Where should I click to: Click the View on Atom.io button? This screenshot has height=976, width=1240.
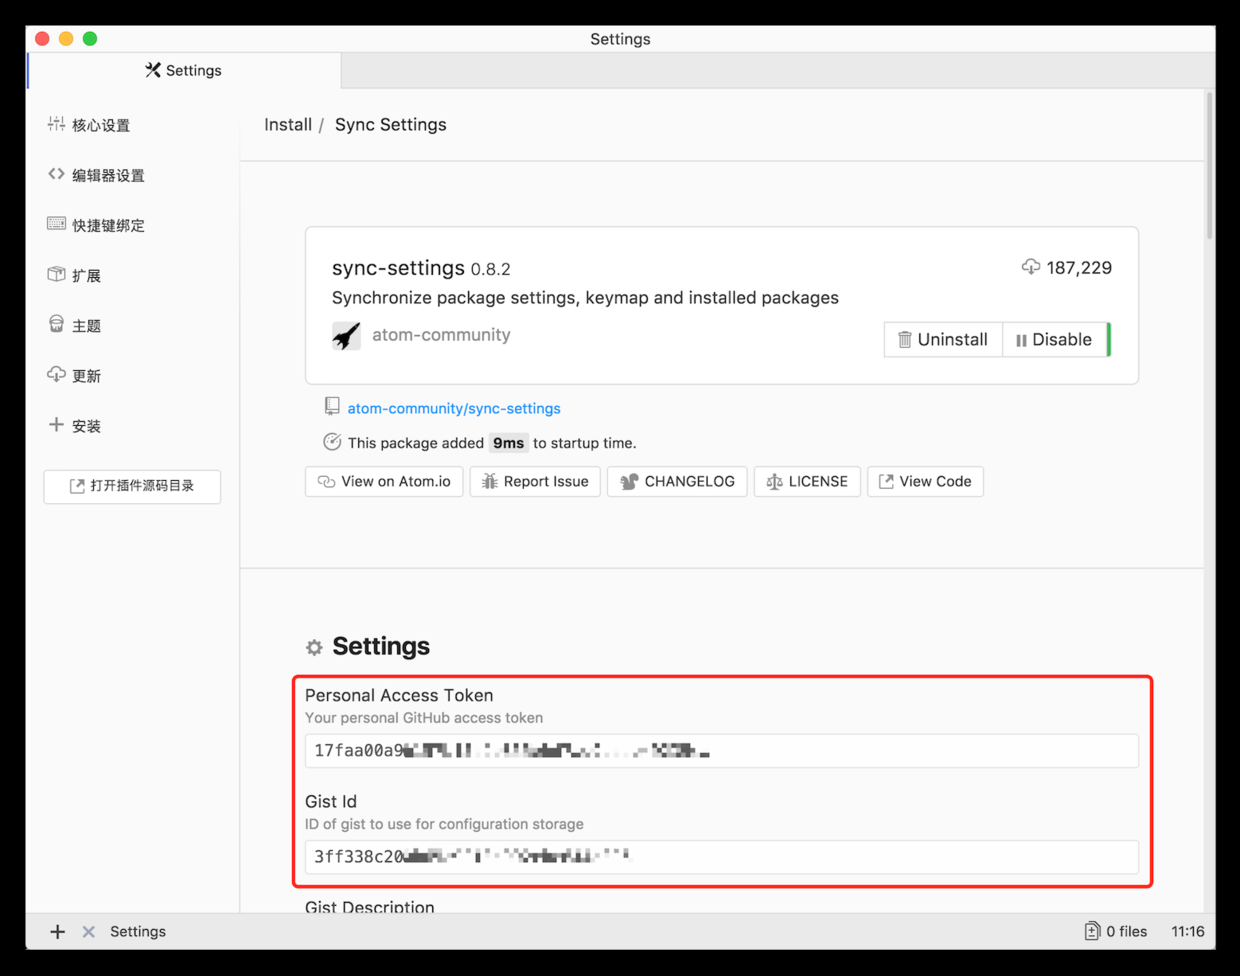click(384, 481)
